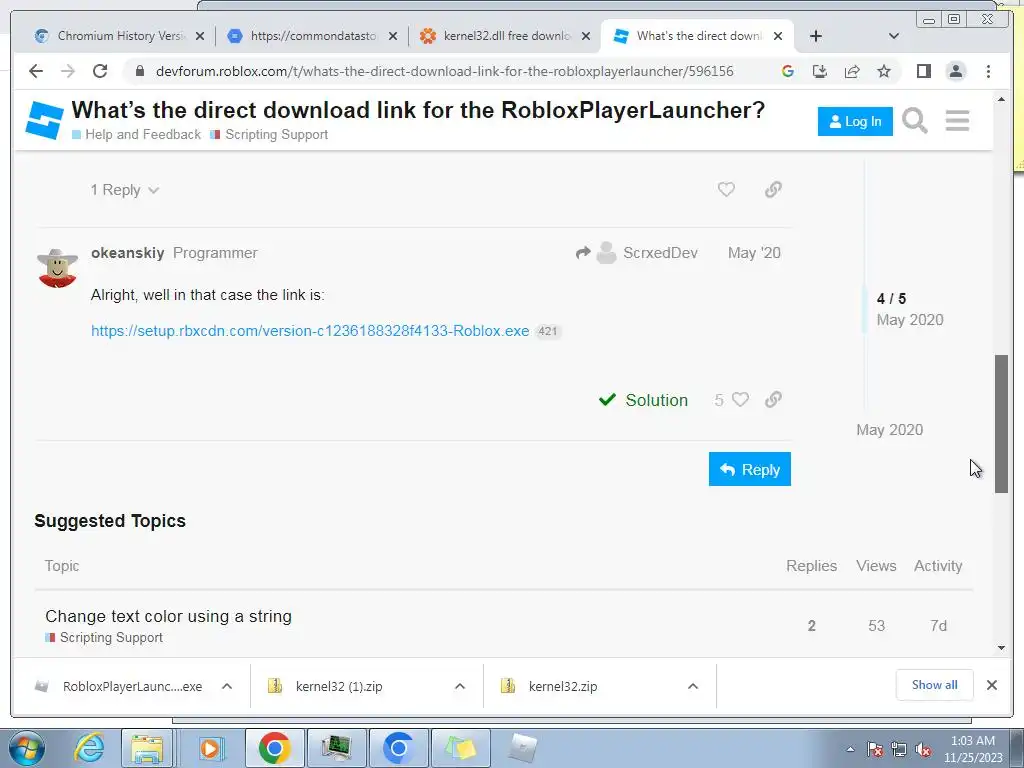Switch to Chromium History Versions tab

118,36
